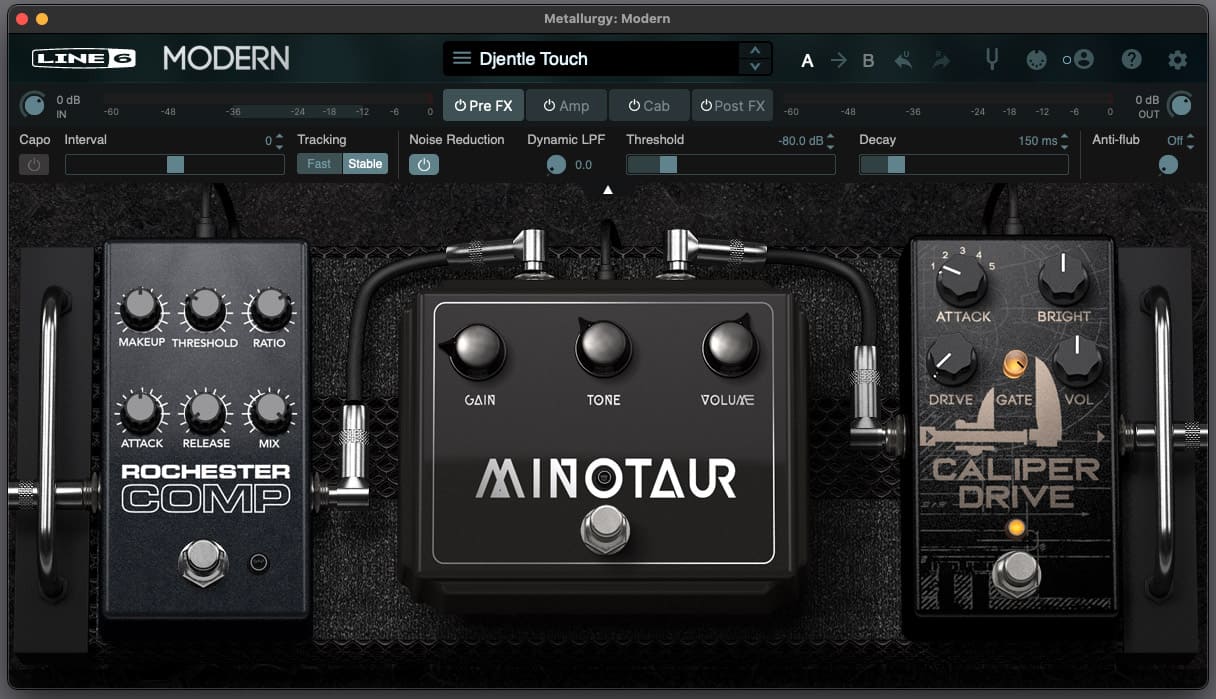Viewport: 1216px width, 699px height.
Task: Click the noise gate Threshold slider
Action: pyautogui.click(x=731, y=164)
